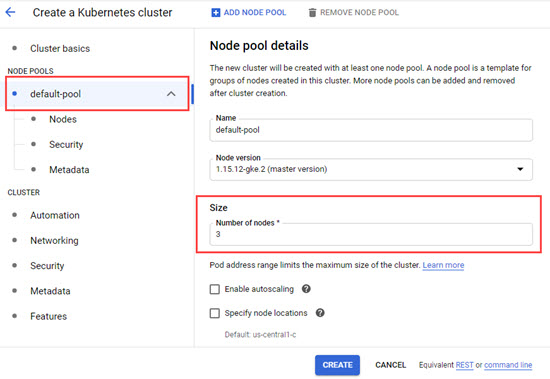Click the CLUSTER sidebar heading
The image size is (550, 379).
(x=24, y=192)
